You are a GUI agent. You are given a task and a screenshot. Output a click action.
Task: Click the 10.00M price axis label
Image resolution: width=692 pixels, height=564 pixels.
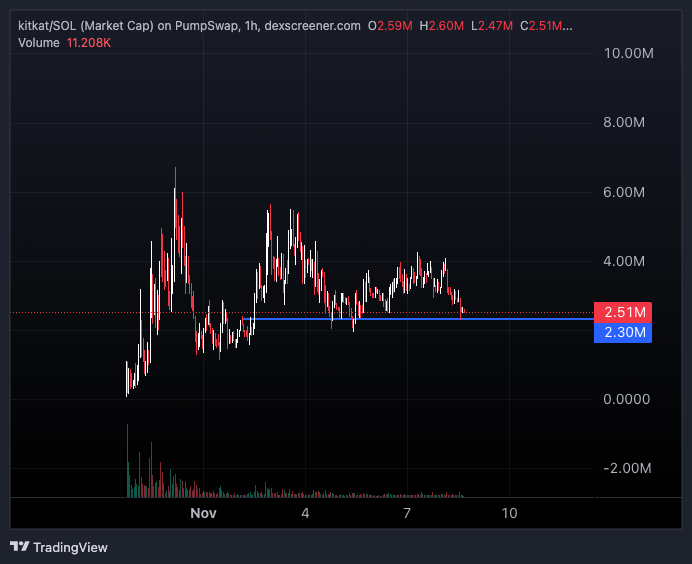coord(628,53)
